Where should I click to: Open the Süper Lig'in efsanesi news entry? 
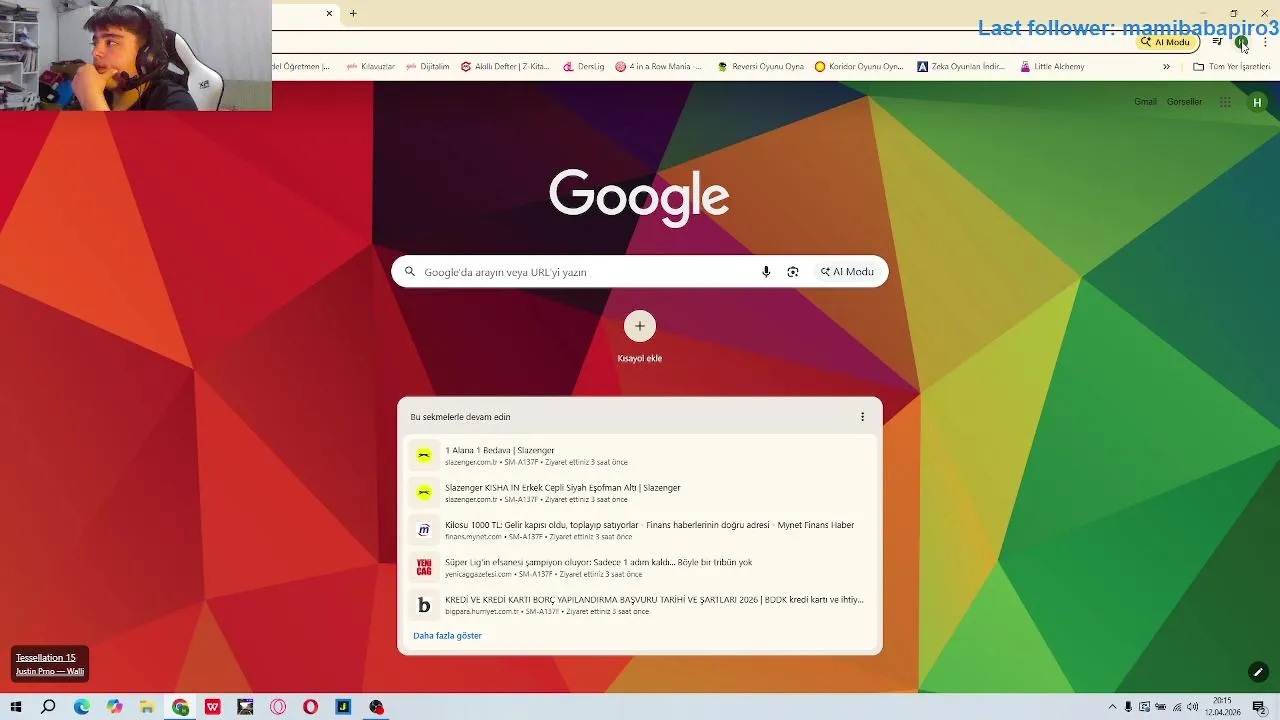(640, 568)
